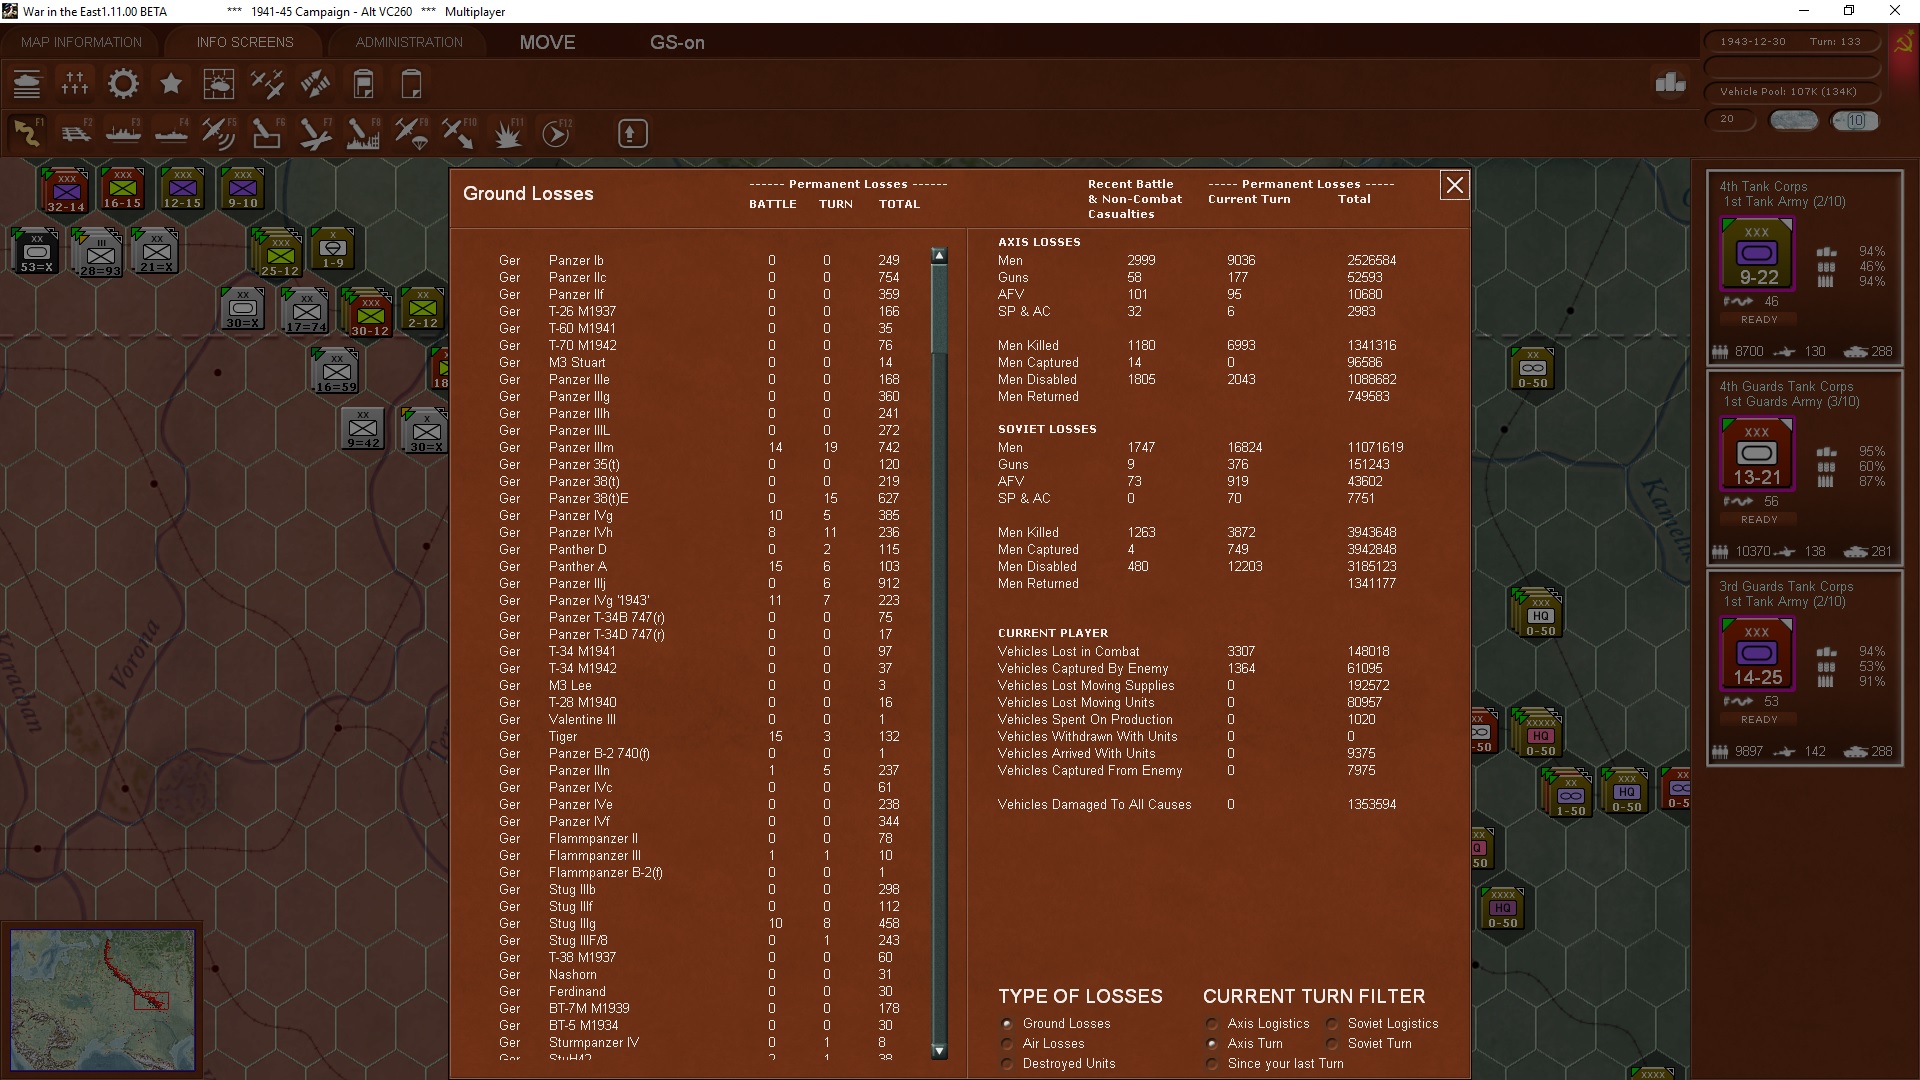Switch to the ADMINISTRATION tab

coord(409,42)
